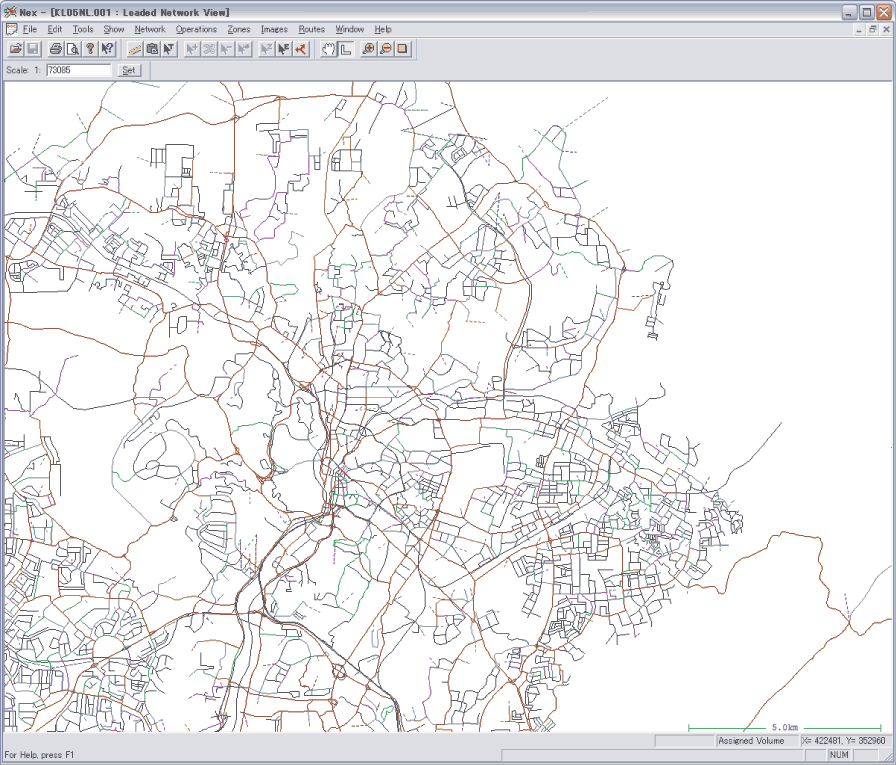Click the Scale input field showing 73085
The width and height of the screenshot is (896, 765).
79,70
